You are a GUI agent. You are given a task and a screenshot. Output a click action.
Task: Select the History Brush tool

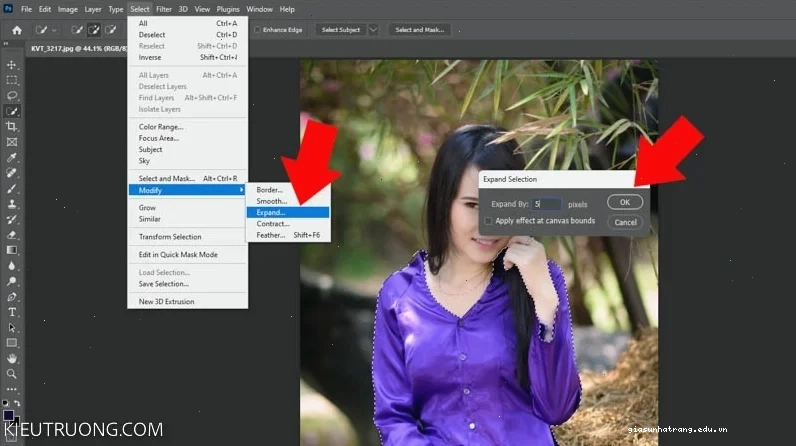click(x=12, y=219)
